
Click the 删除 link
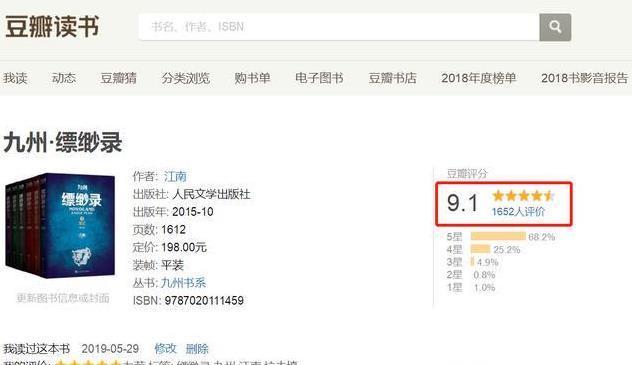[197, 348]
